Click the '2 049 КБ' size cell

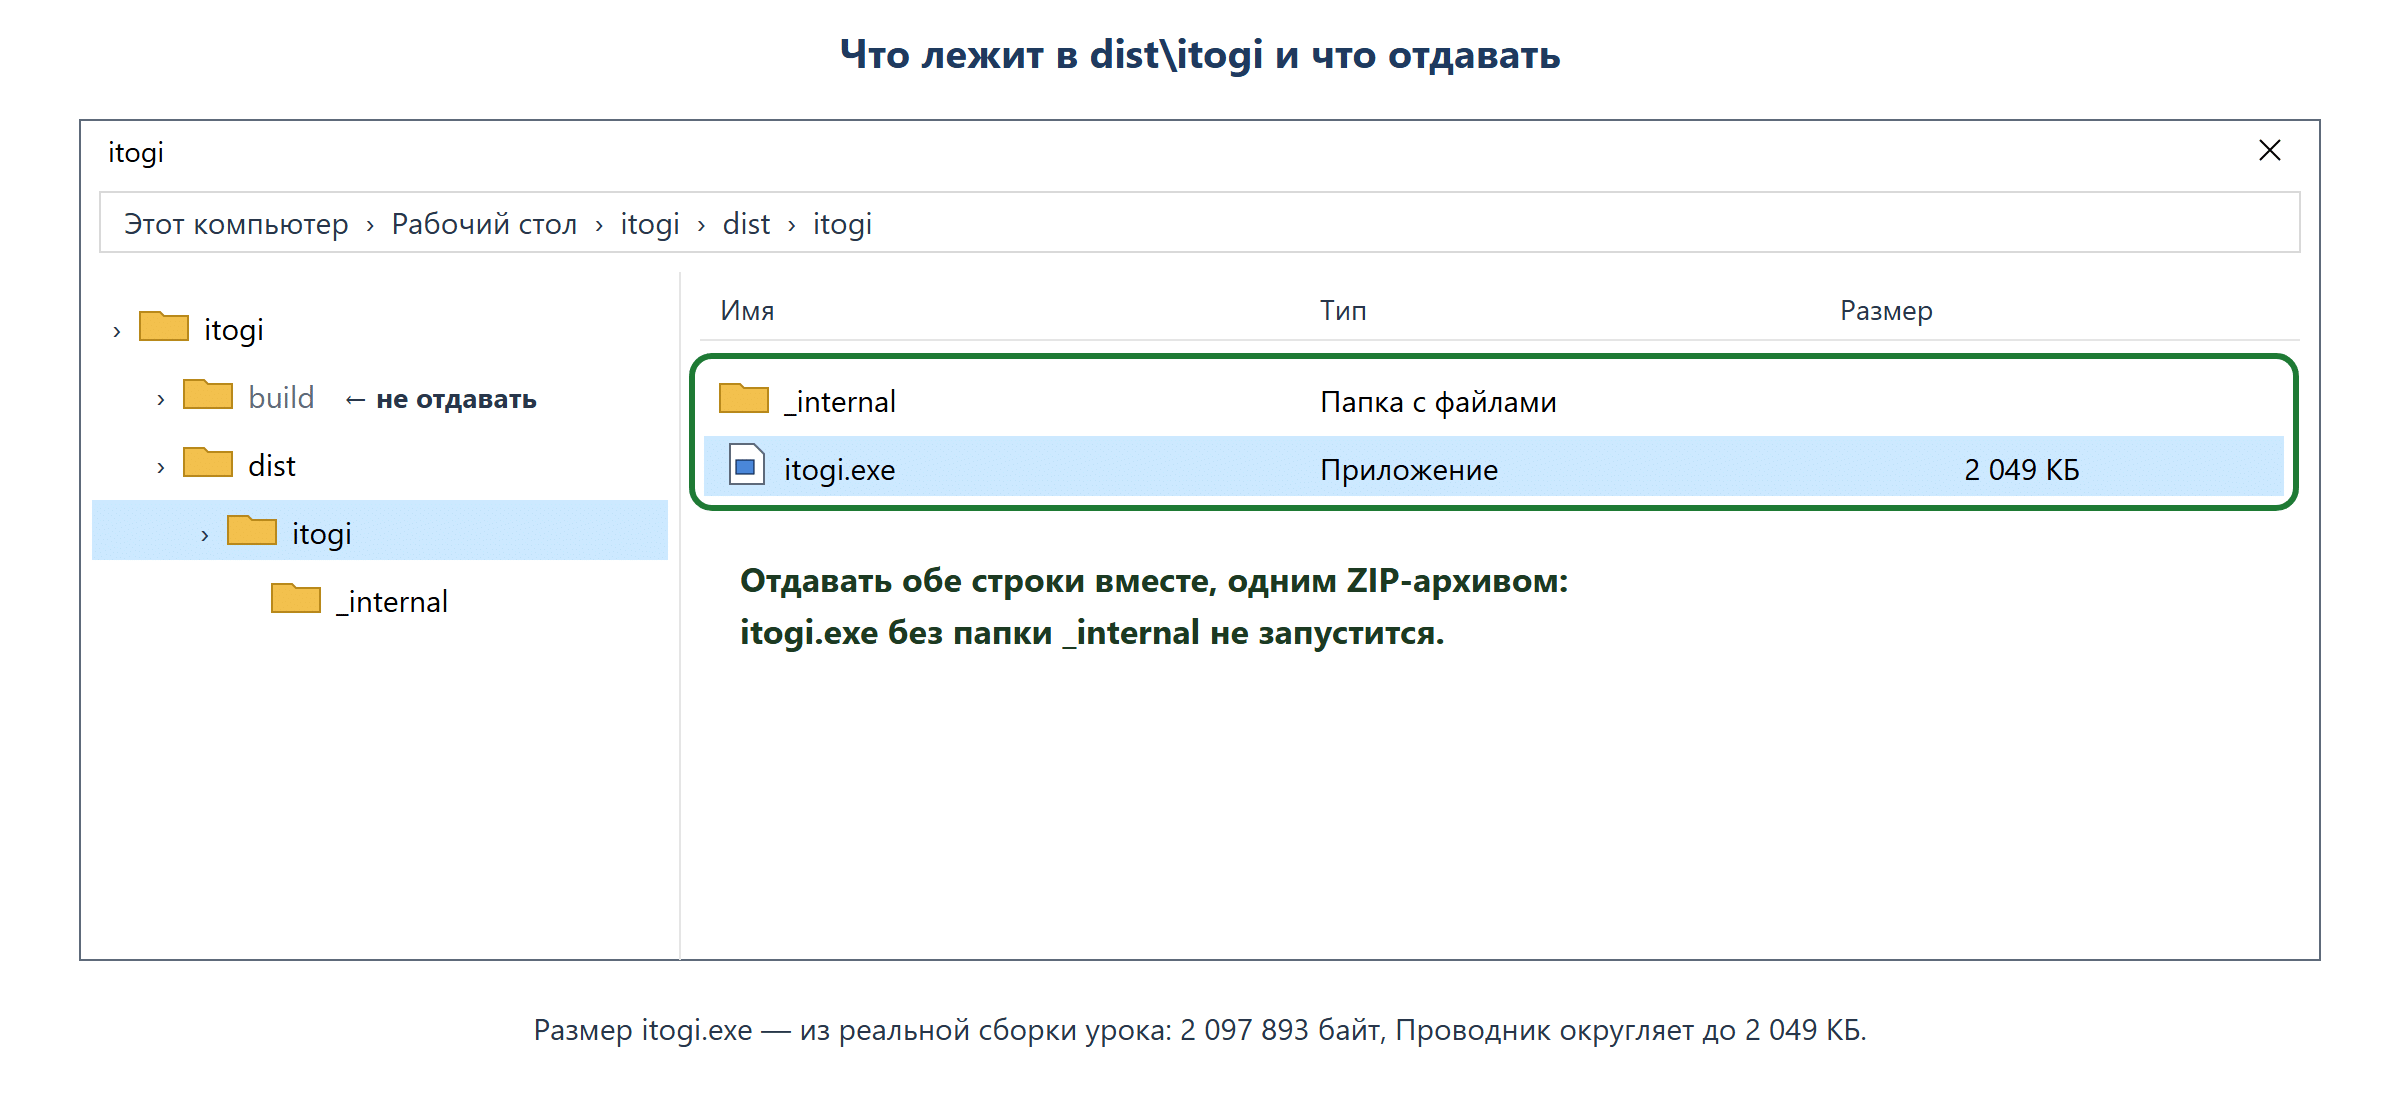2021,470
